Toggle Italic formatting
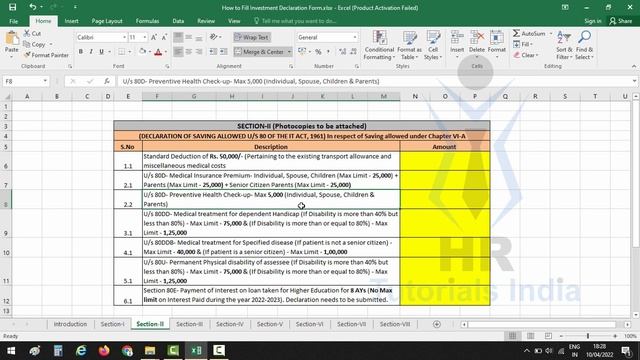This screenshot has width=640, height=360. click(x=91, y=52)
